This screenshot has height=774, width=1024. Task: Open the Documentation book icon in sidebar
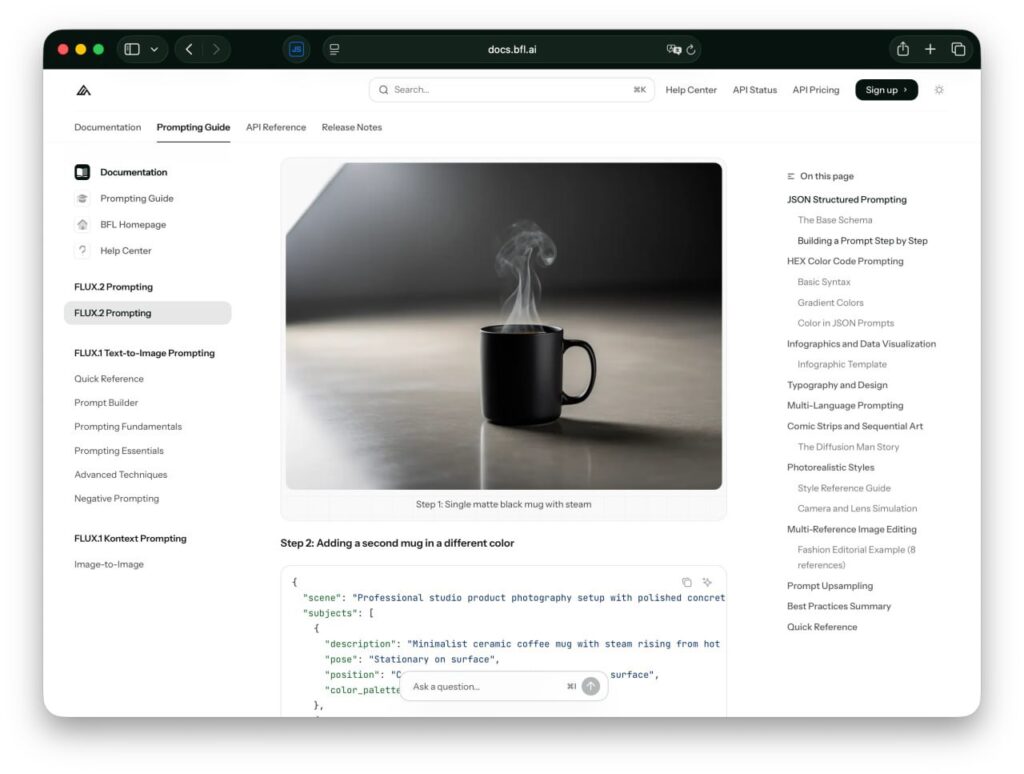click(x=82, y=172)
